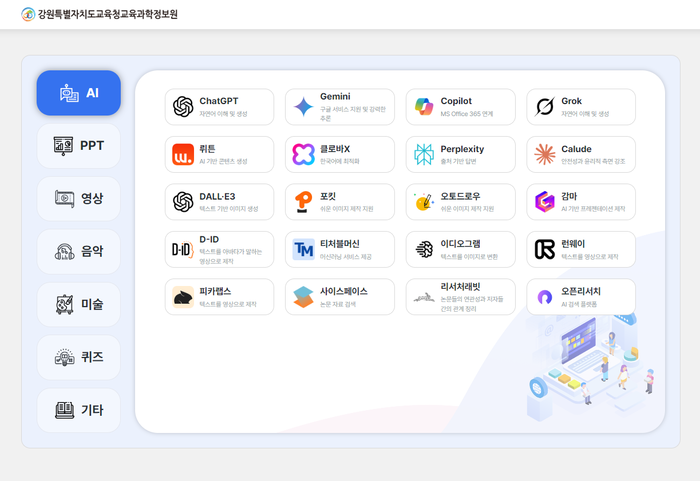Click the 감마 purple G icon
This screenshot has height=481, width=700.
pyautogui.click(x=545, y=202)
